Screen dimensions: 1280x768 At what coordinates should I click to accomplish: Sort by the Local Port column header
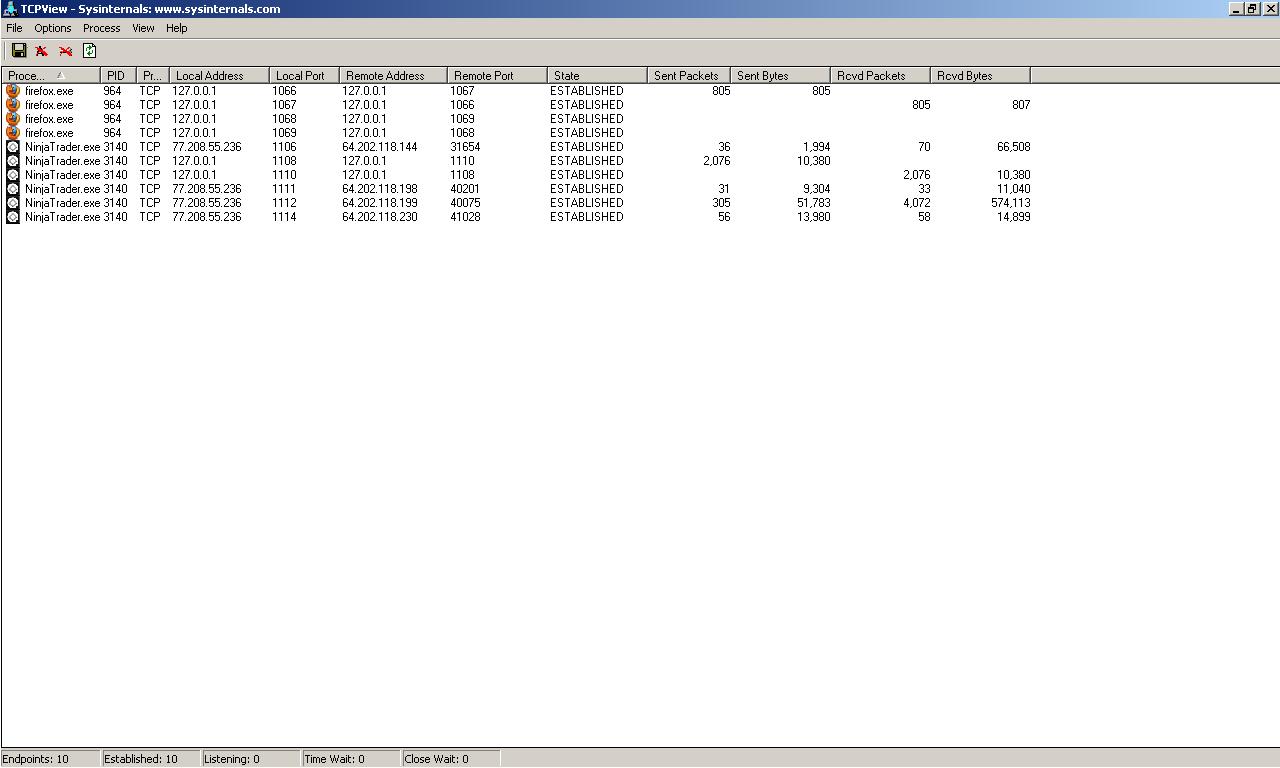[305, 76]
